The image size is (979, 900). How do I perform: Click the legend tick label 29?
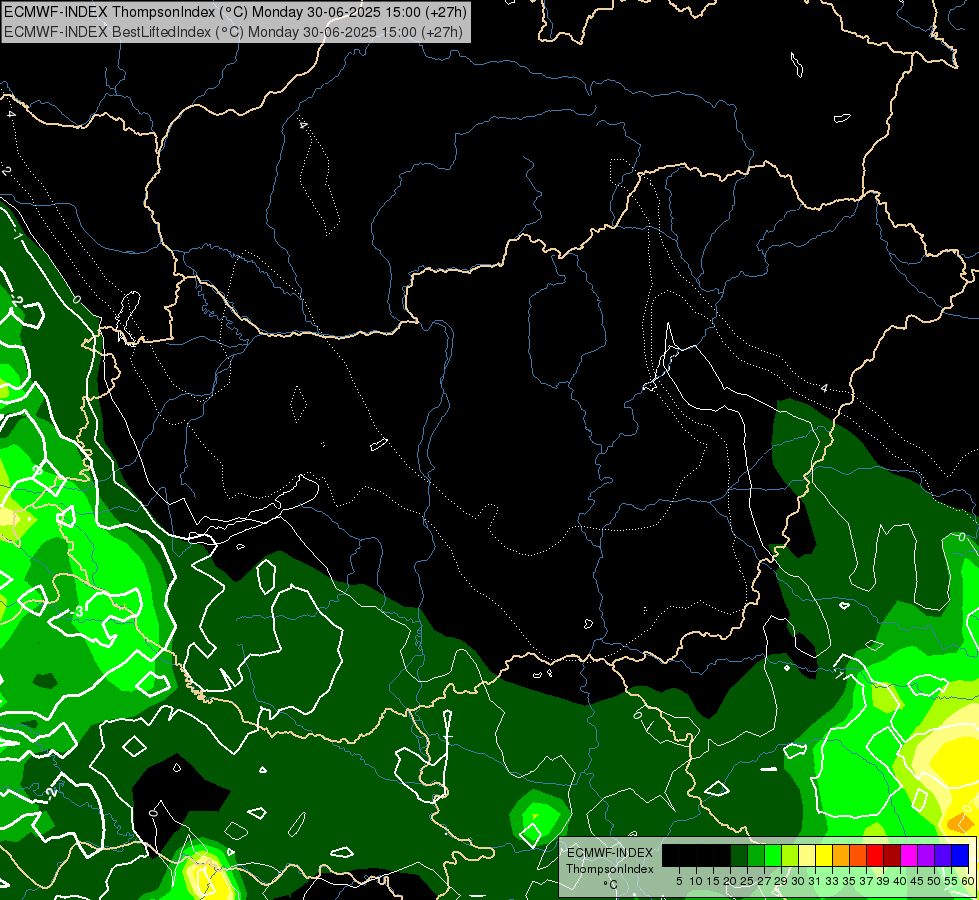781,881
